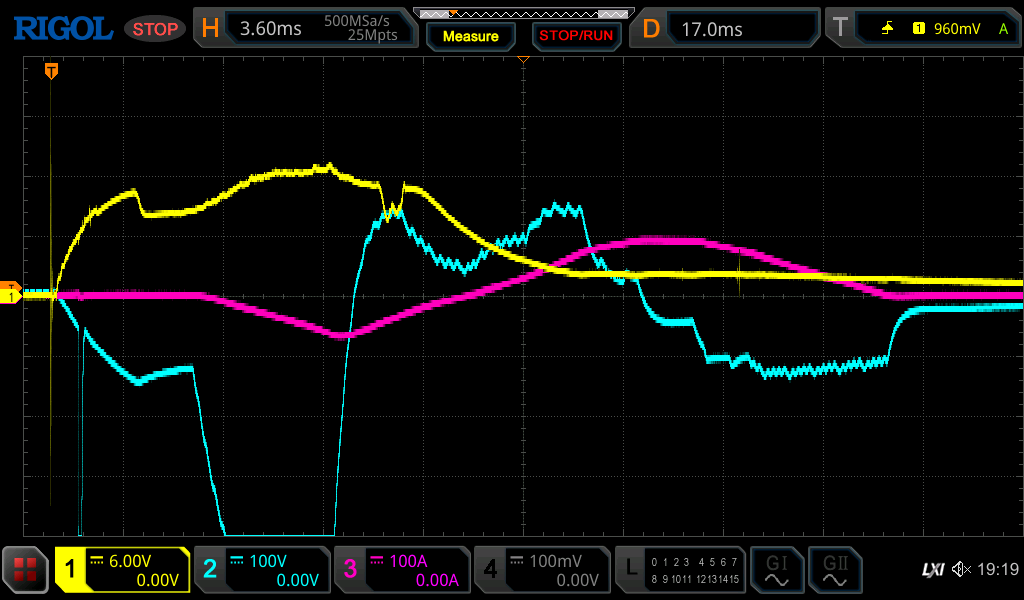Screen dimensions: 1024x600
Task: Click the muted speaker sound icon
Action: point(961,570)
